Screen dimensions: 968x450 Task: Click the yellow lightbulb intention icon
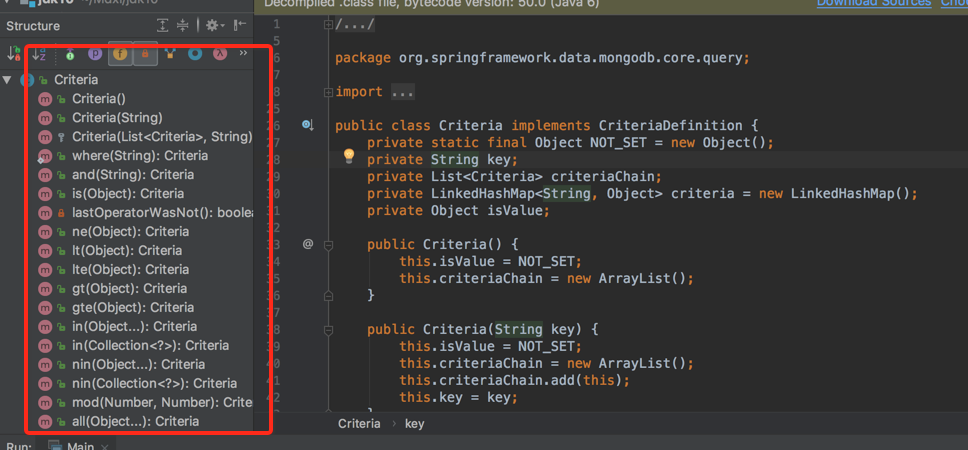pyautogui.click(x=349, y=156)
